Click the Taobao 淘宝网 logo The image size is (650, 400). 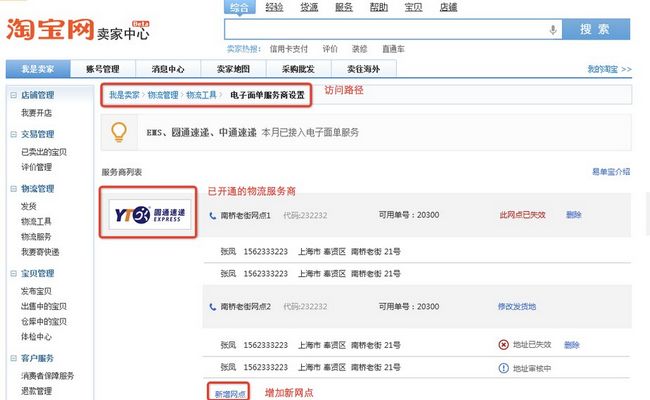(x=50, y=29)
